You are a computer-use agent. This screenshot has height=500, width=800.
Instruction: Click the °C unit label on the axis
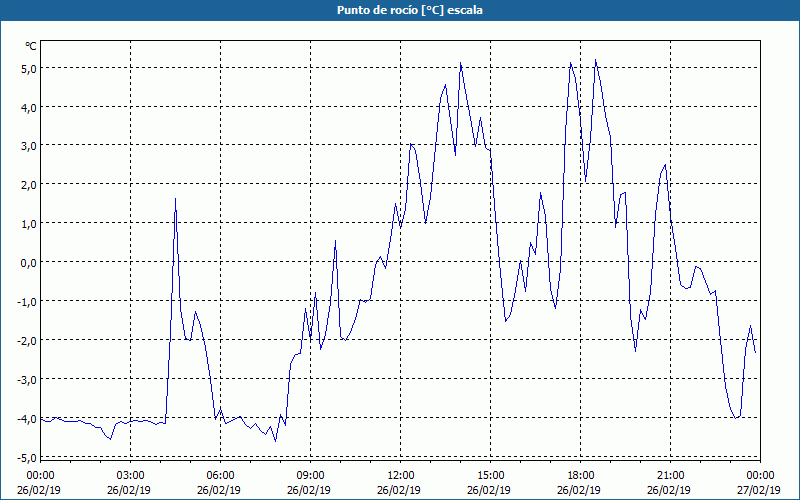(31, 46)
